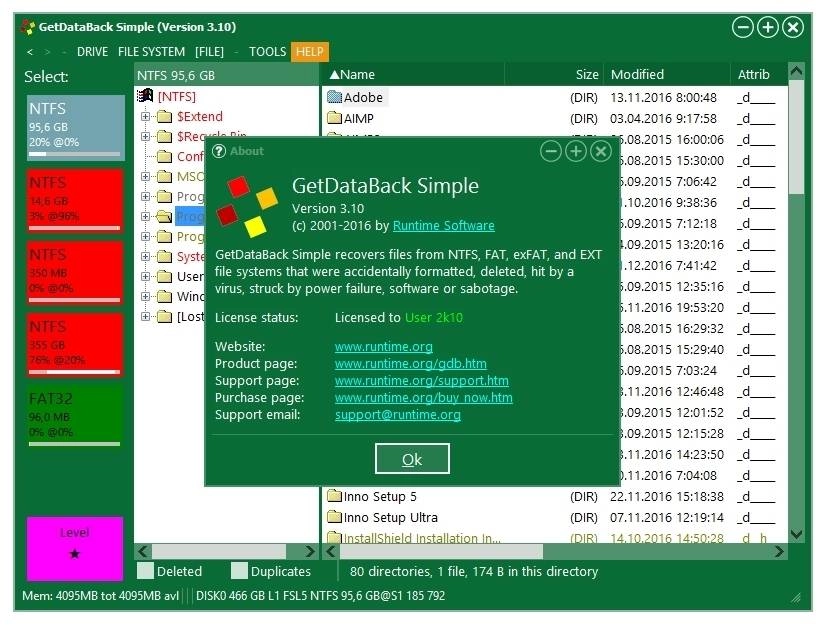Click the Adobe folder icon in file list
This screenshot has height=631, width=830.
[x=335, y=97]
